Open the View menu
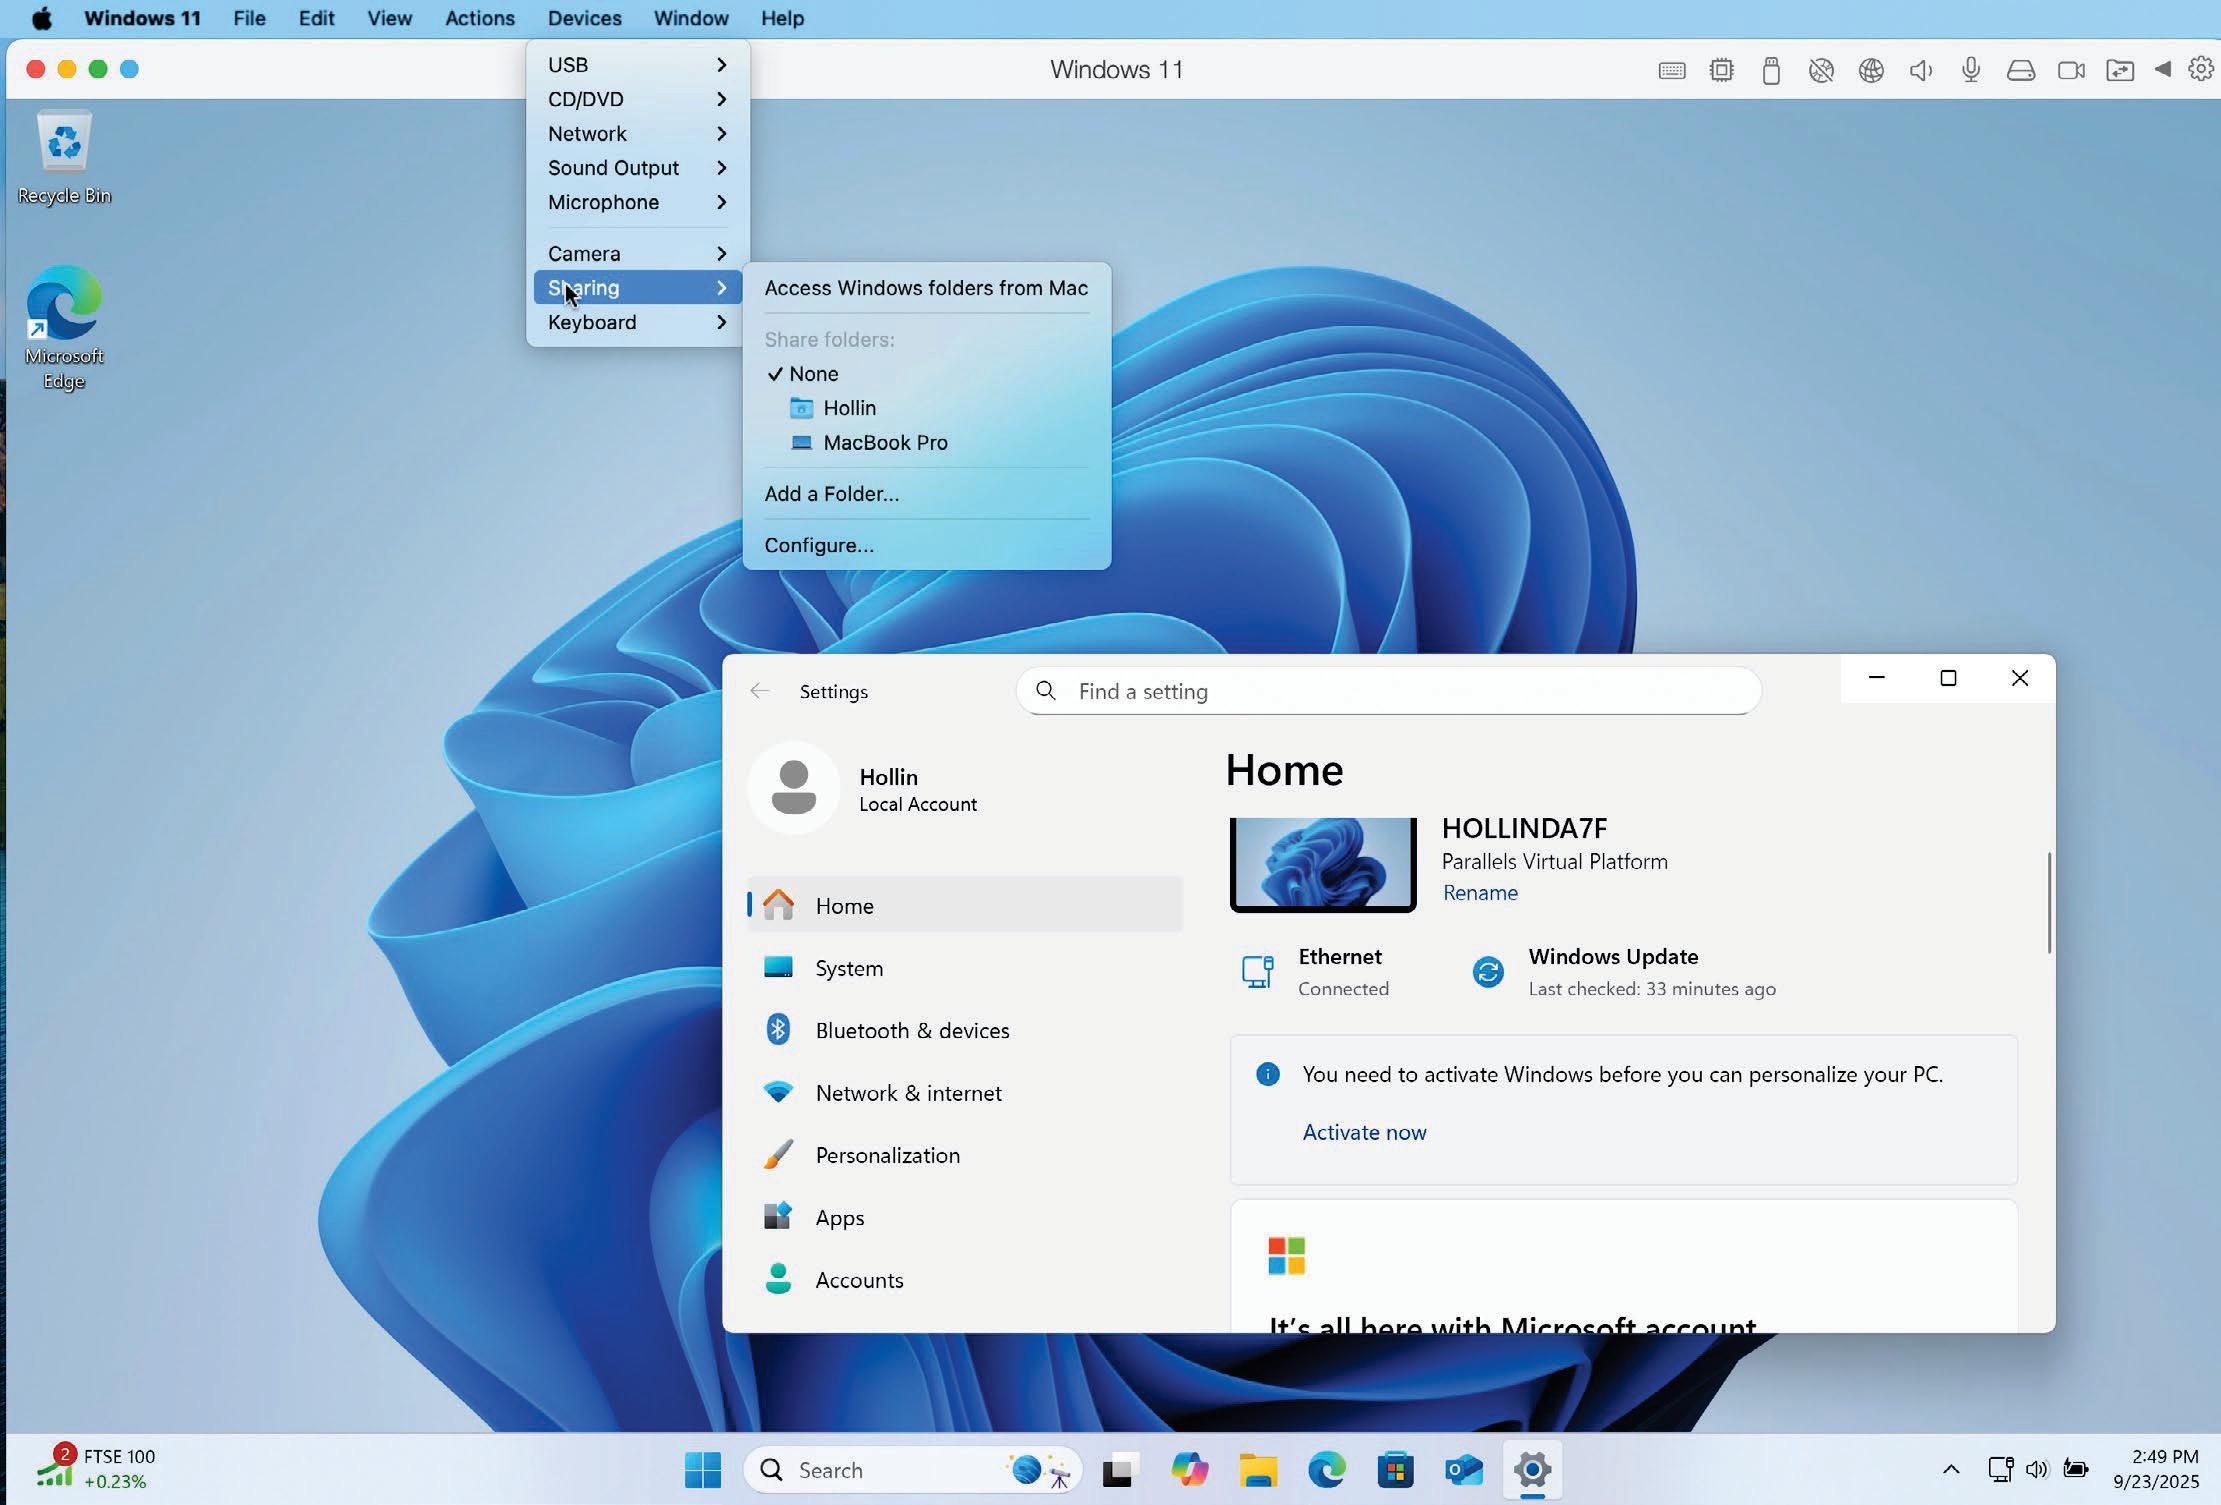This screenshot has width=2221, height=1505. click(x=389, y=18)
